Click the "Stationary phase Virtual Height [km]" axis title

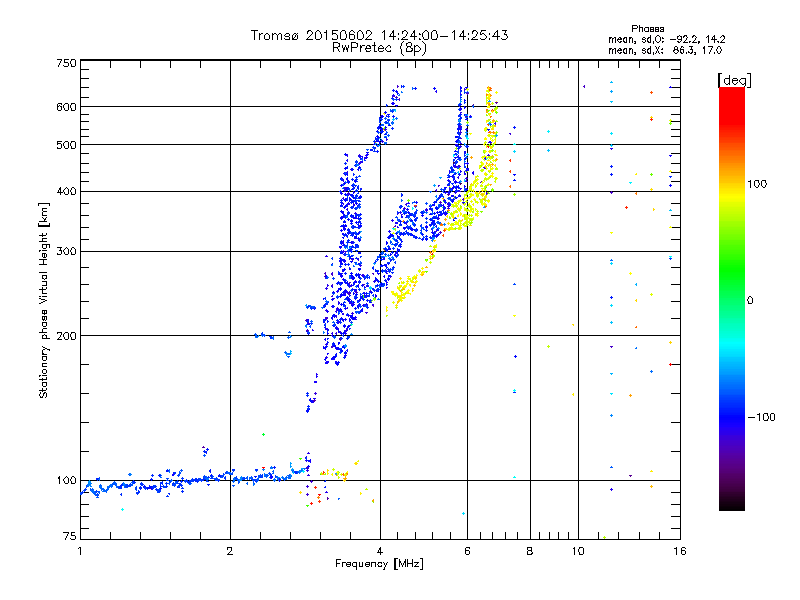tap(44, 300)
